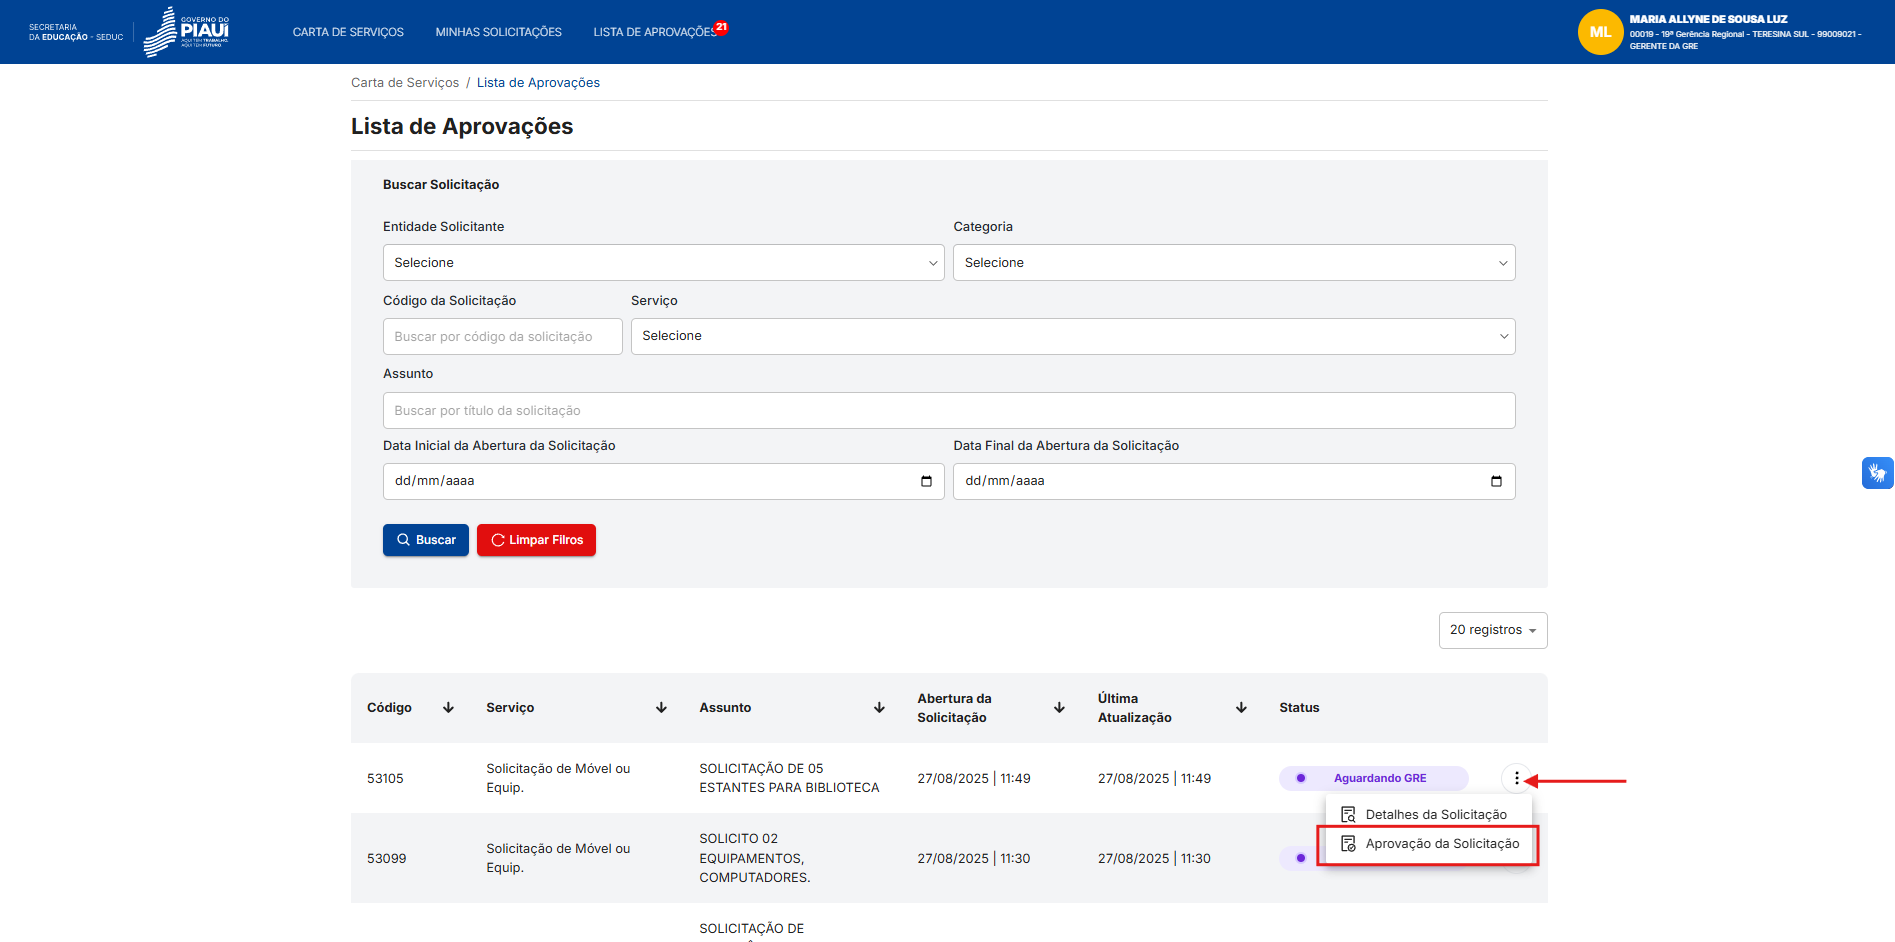This screenshot has width=1895, height=942.
Task: Choose Detalhes da Solicitação from context menu
Action: coord(1435,815)
